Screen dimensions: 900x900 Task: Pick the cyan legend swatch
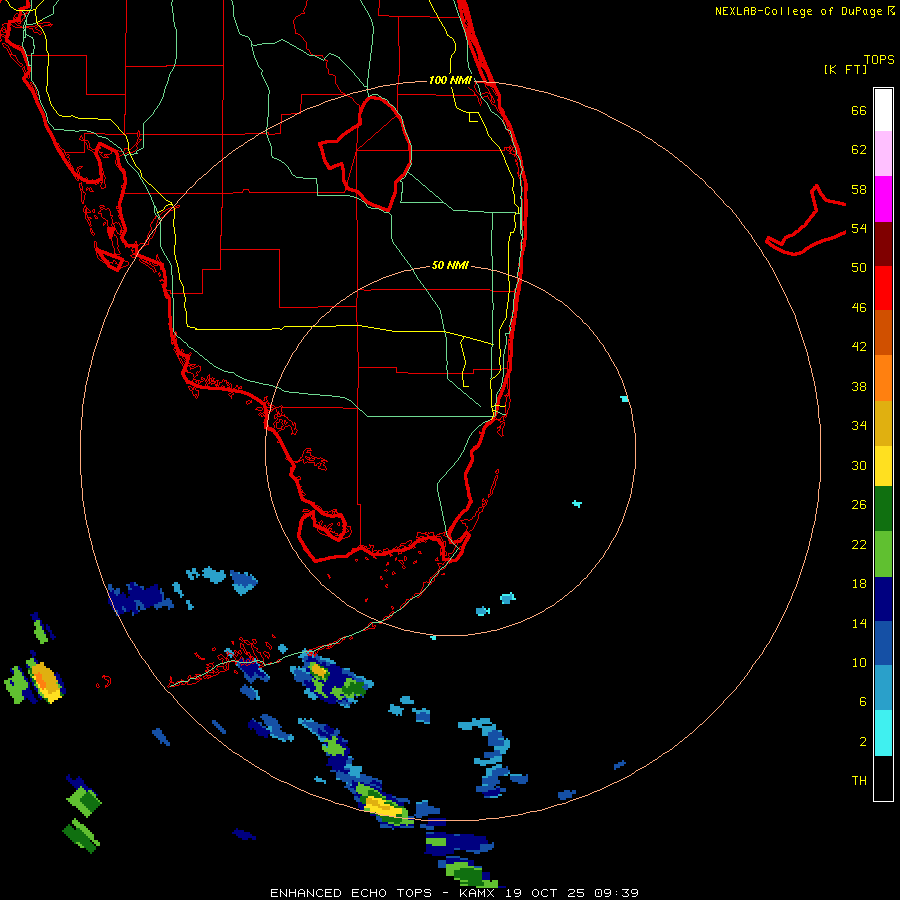(x=883, y=733)
